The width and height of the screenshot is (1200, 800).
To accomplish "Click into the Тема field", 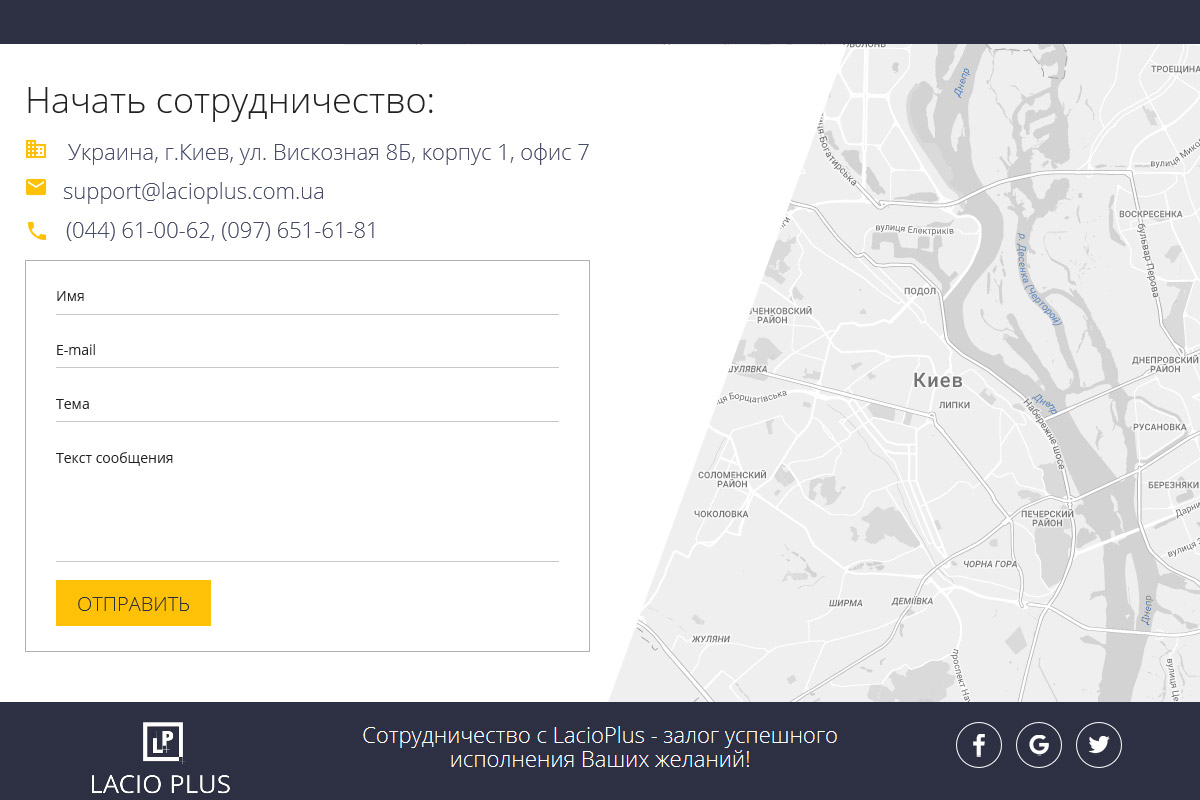I will (x=307, y=405).
